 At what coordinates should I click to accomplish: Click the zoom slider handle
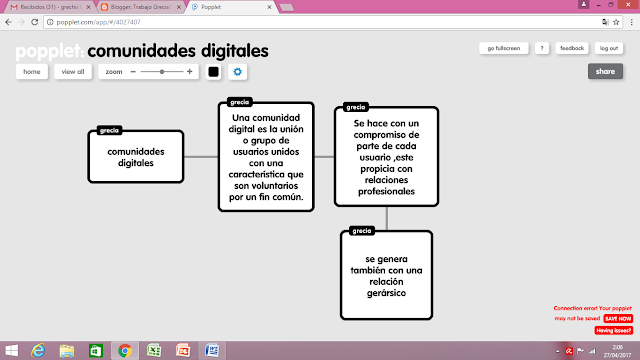coord(162,72)
